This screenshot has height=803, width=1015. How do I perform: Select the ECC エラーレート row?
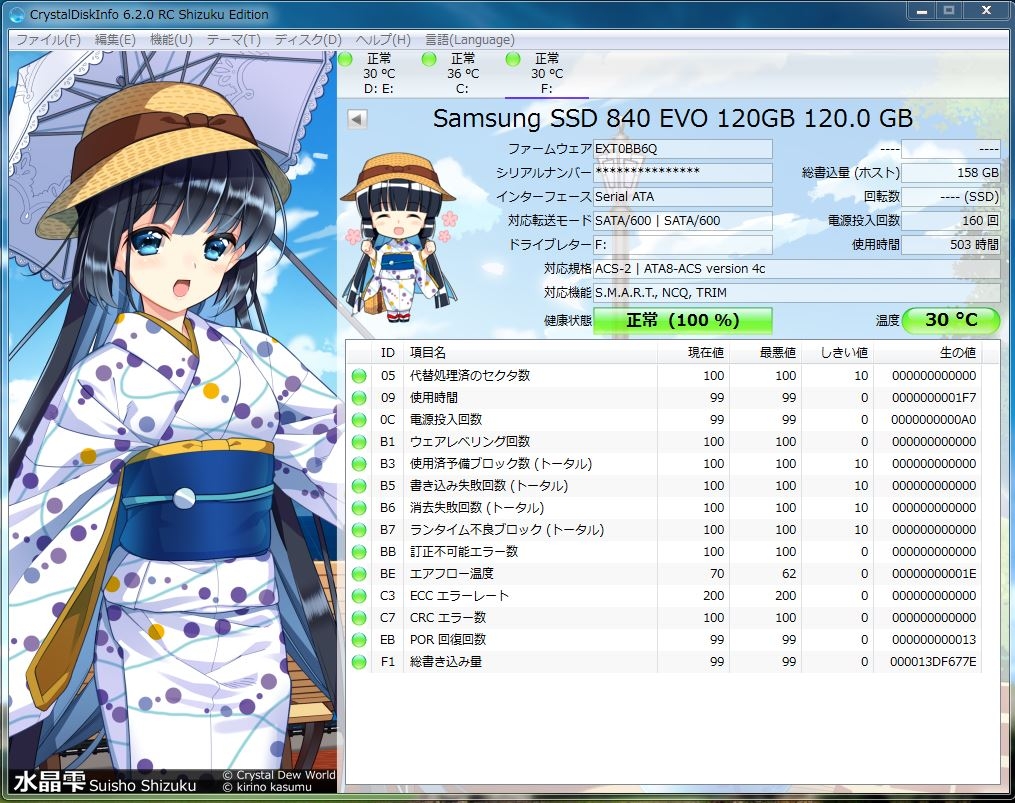[x=664, y=596]
